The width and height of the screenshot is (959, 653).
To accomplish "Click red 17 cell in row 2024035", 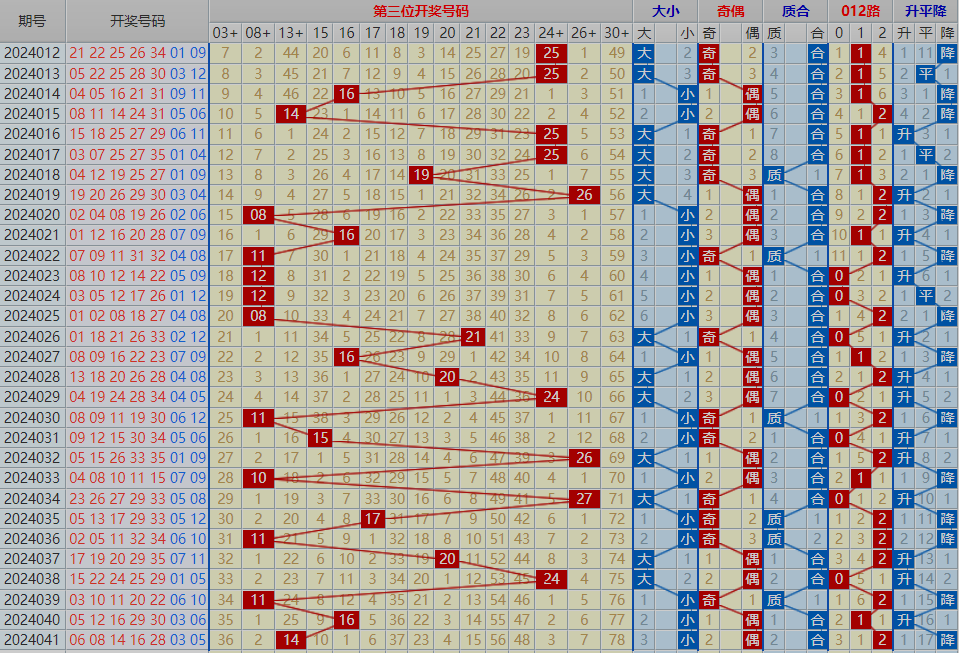I will pos(372,519).
